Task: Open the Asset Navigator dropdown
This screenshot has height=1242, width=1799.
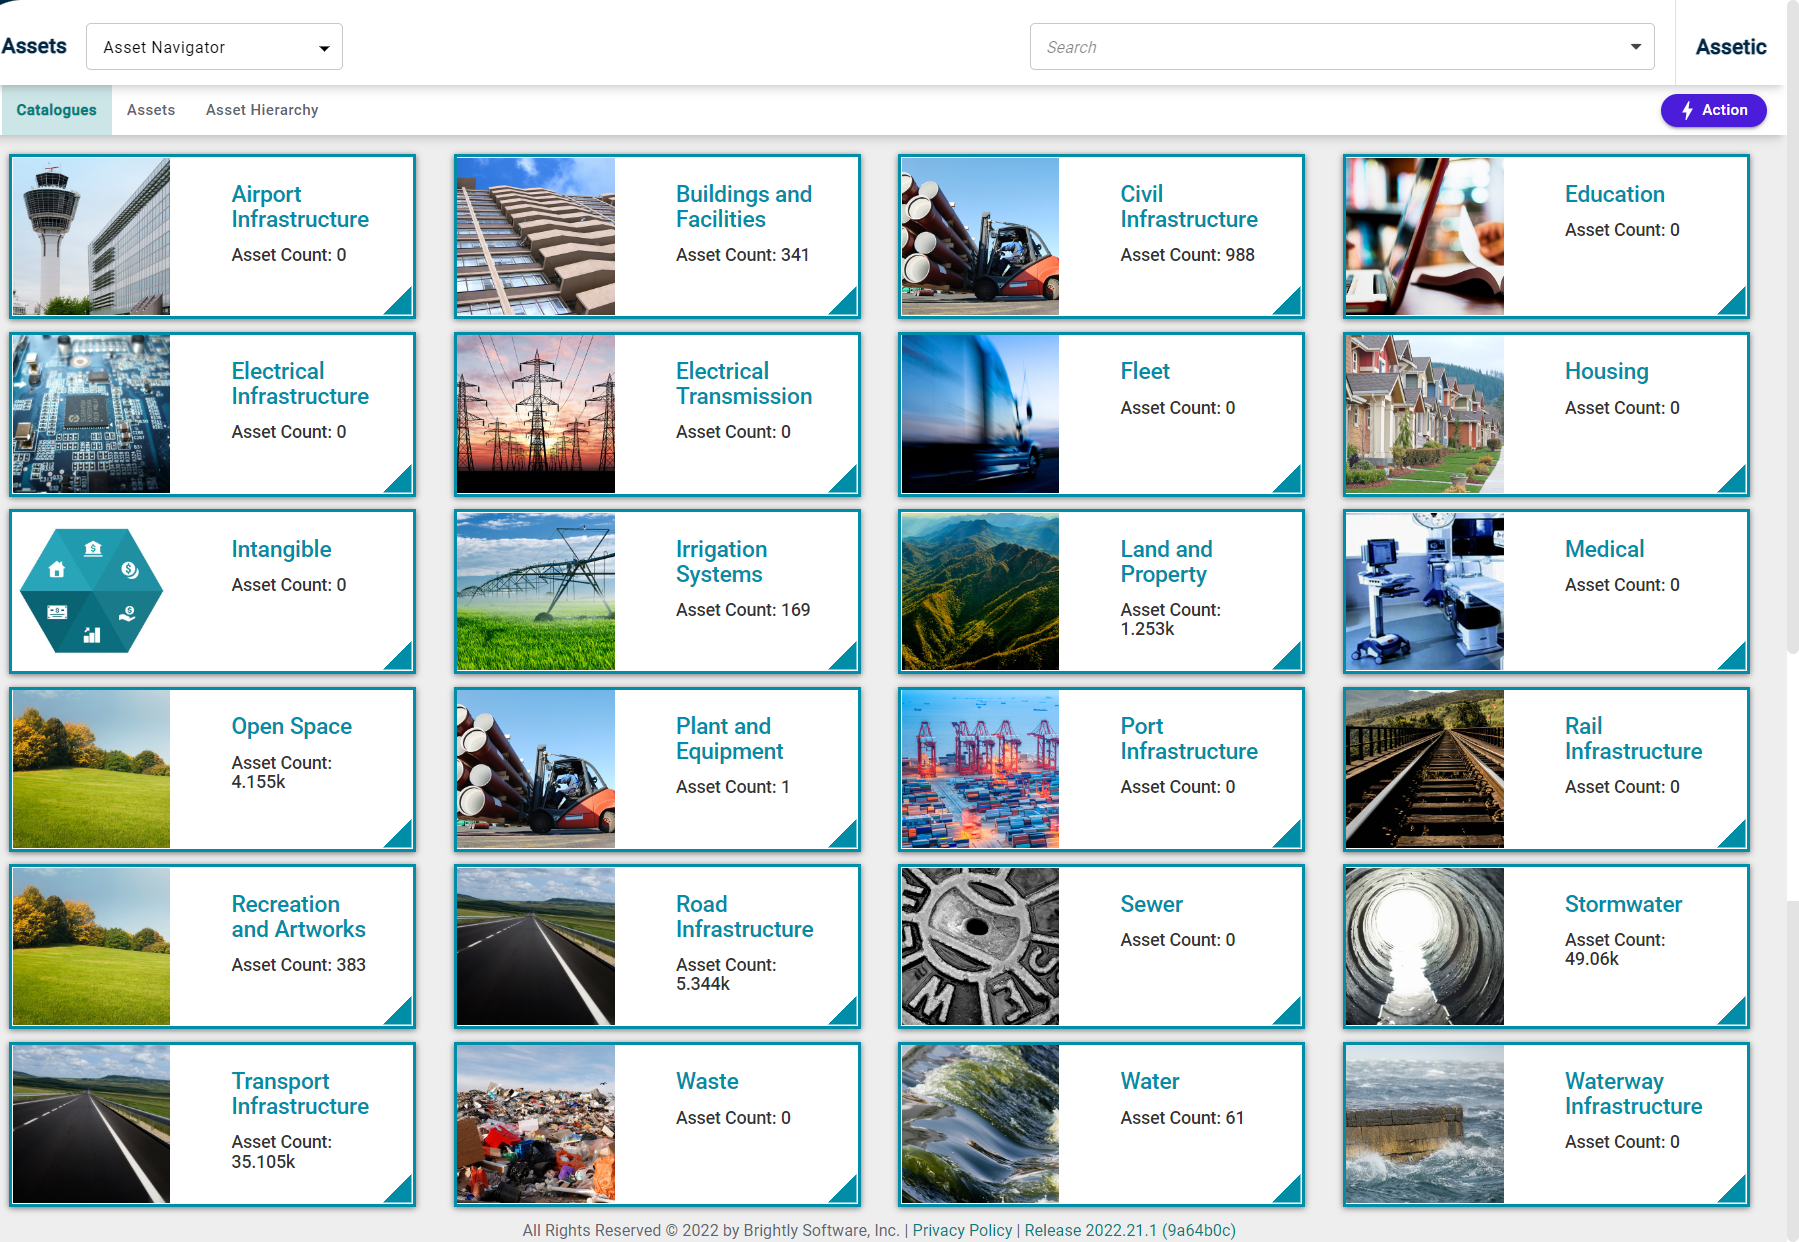Action: point(214,47)
